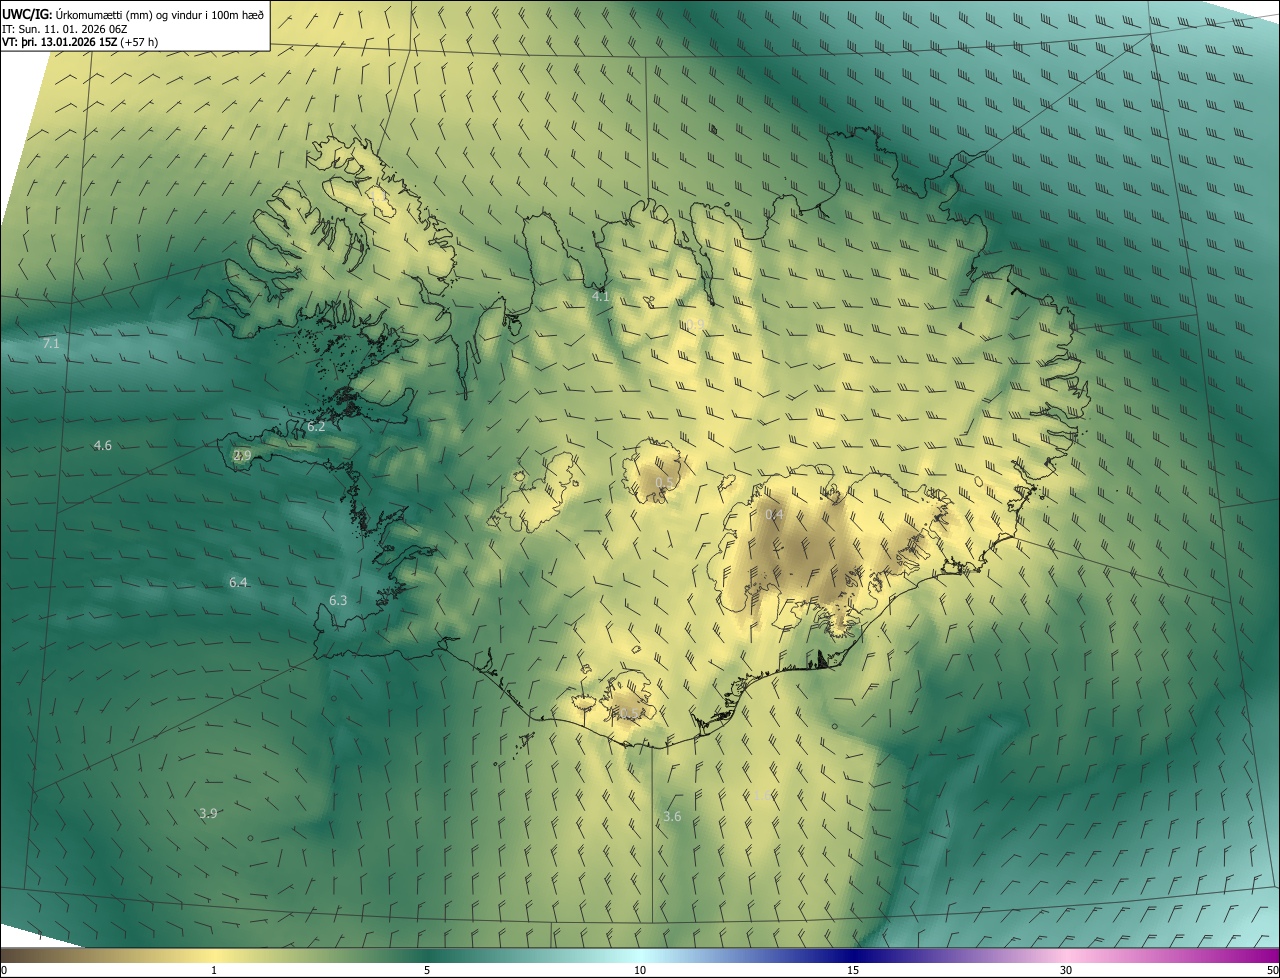Click the 3.9 value label
The width and height of the screenshot is (1280, 978).
tap(208, 814)
